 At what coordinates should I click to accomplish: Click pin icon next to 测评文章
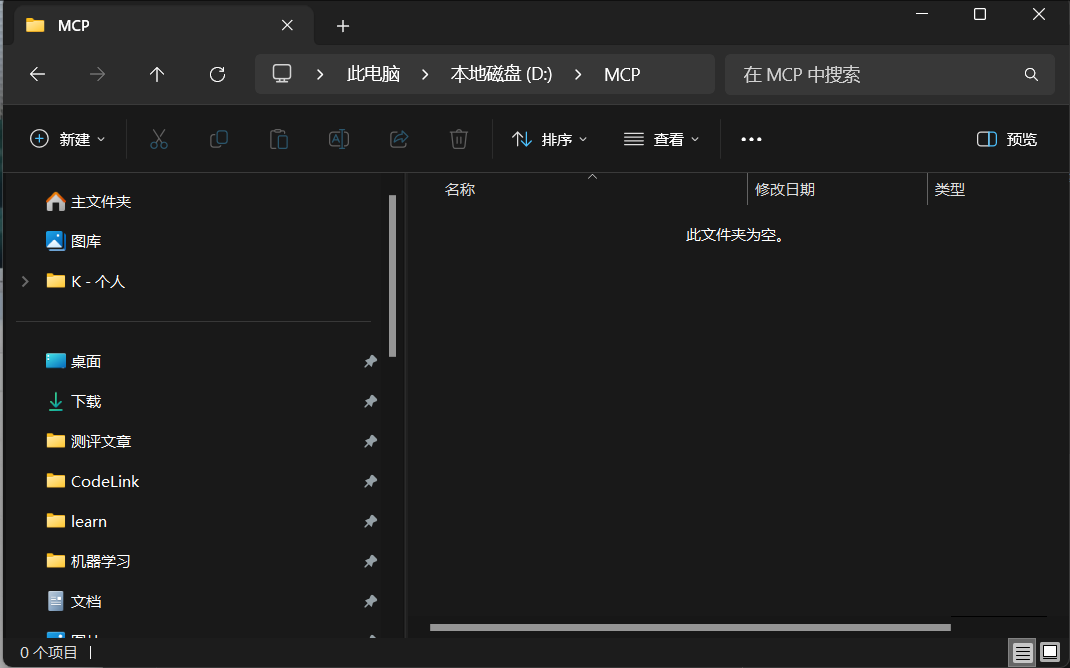point(371,441)
